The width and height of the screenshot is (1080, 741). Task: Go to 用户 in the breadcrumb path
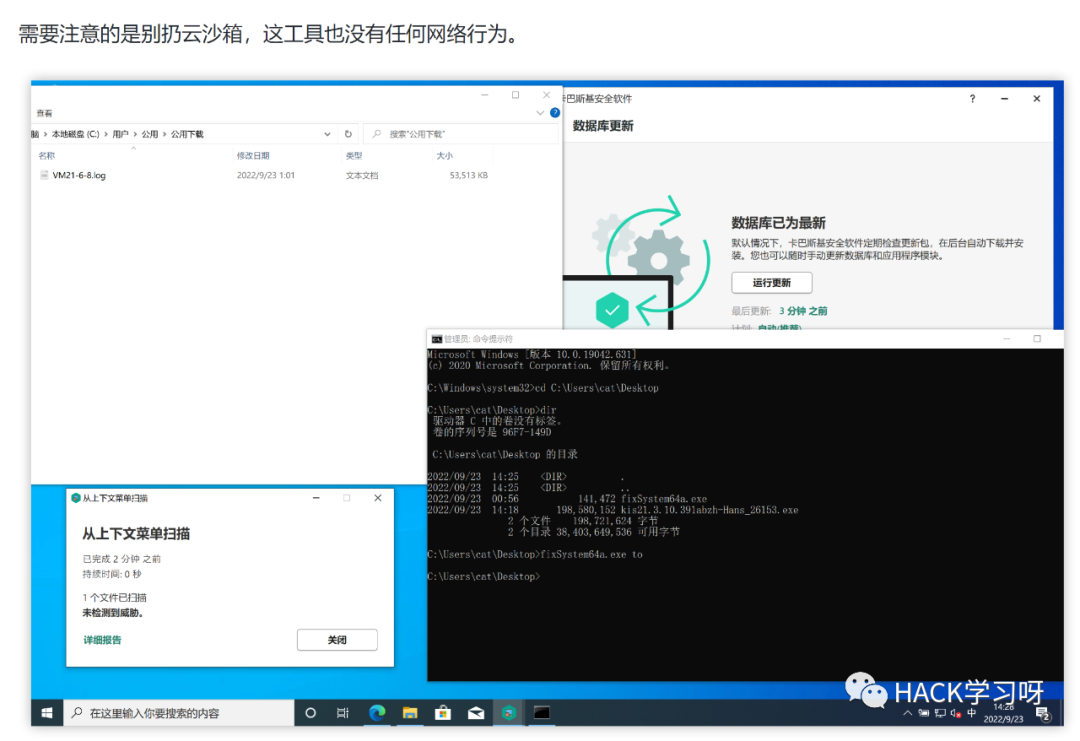pos(121,134)
